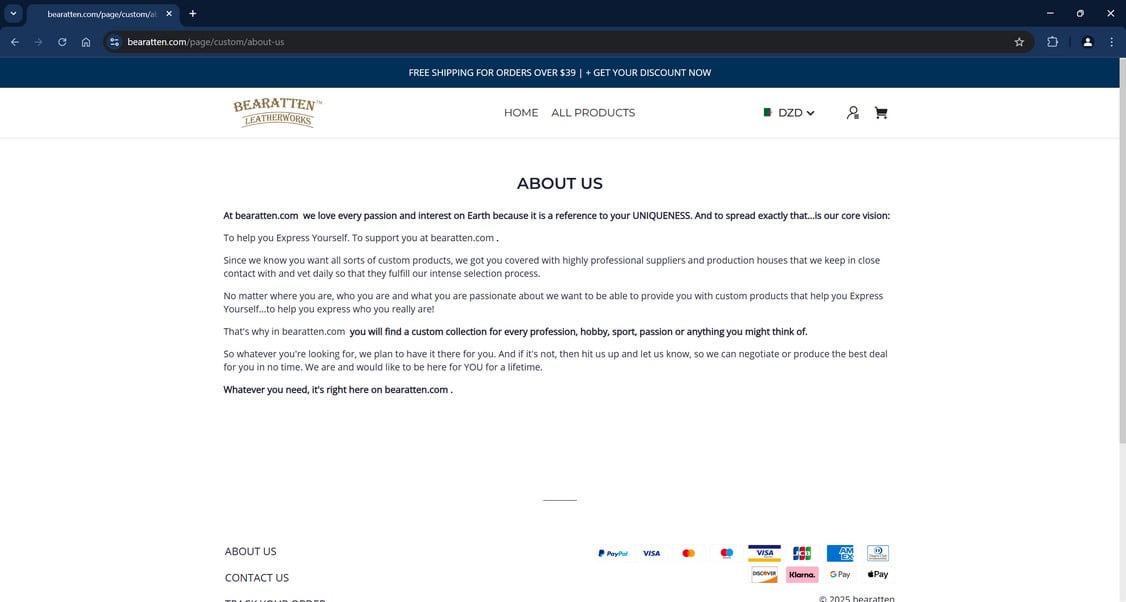The image size is (1126, 602).
Task: Click the Visa Electron payment icon
Action: tap(764, 553)
